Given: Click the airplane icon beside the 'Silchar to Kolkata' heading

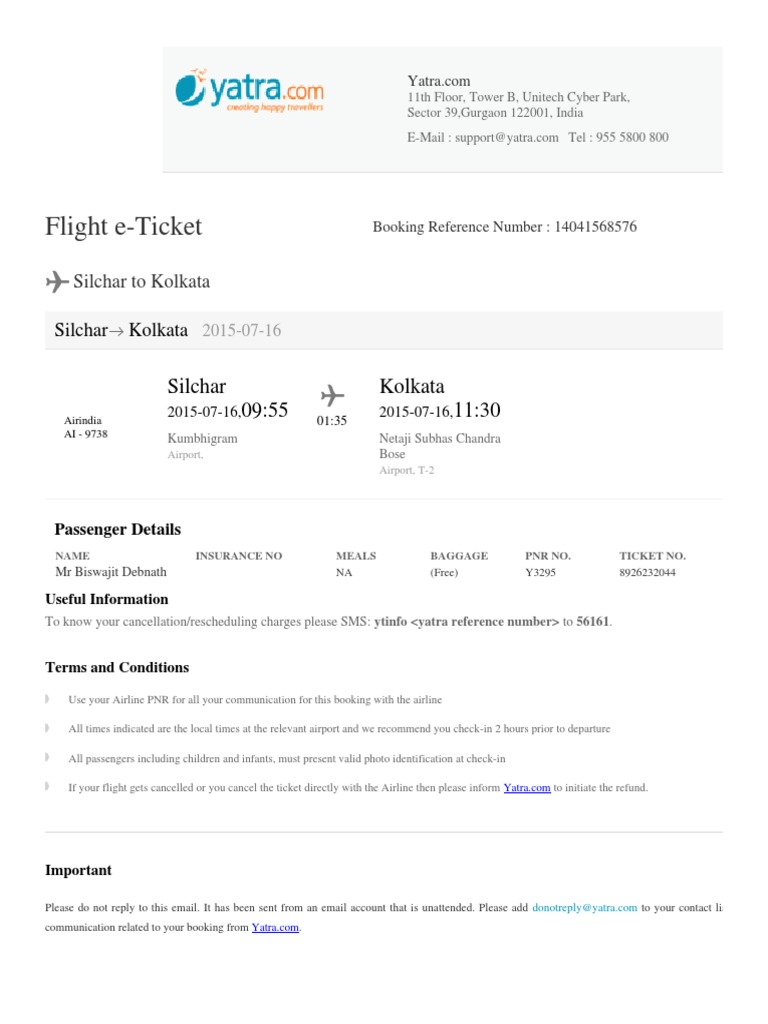Looking at the screenshot, I should pyautogui.click(x=57, y=282).
